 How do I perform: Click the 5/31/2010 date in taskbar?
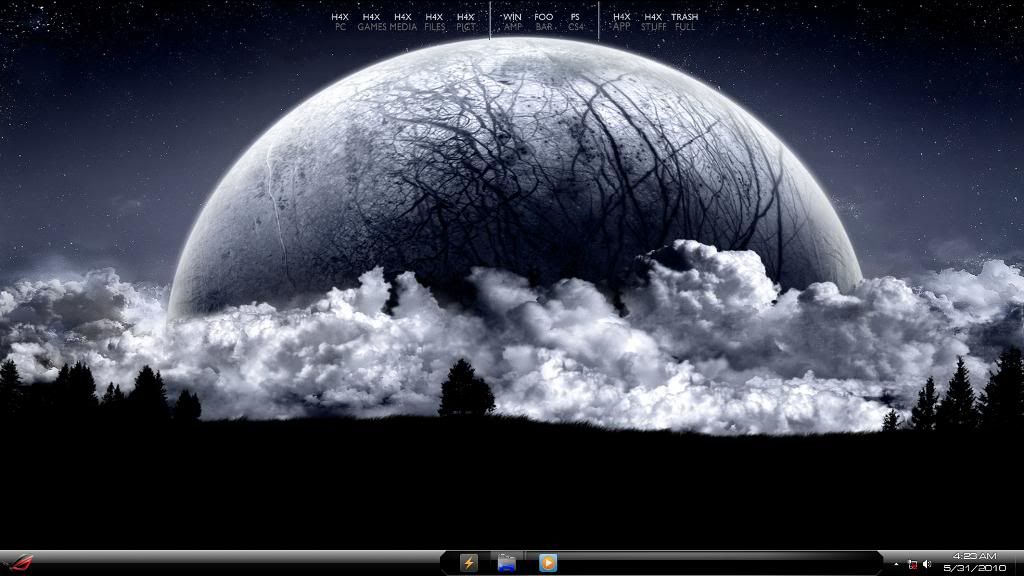[973, 568]
